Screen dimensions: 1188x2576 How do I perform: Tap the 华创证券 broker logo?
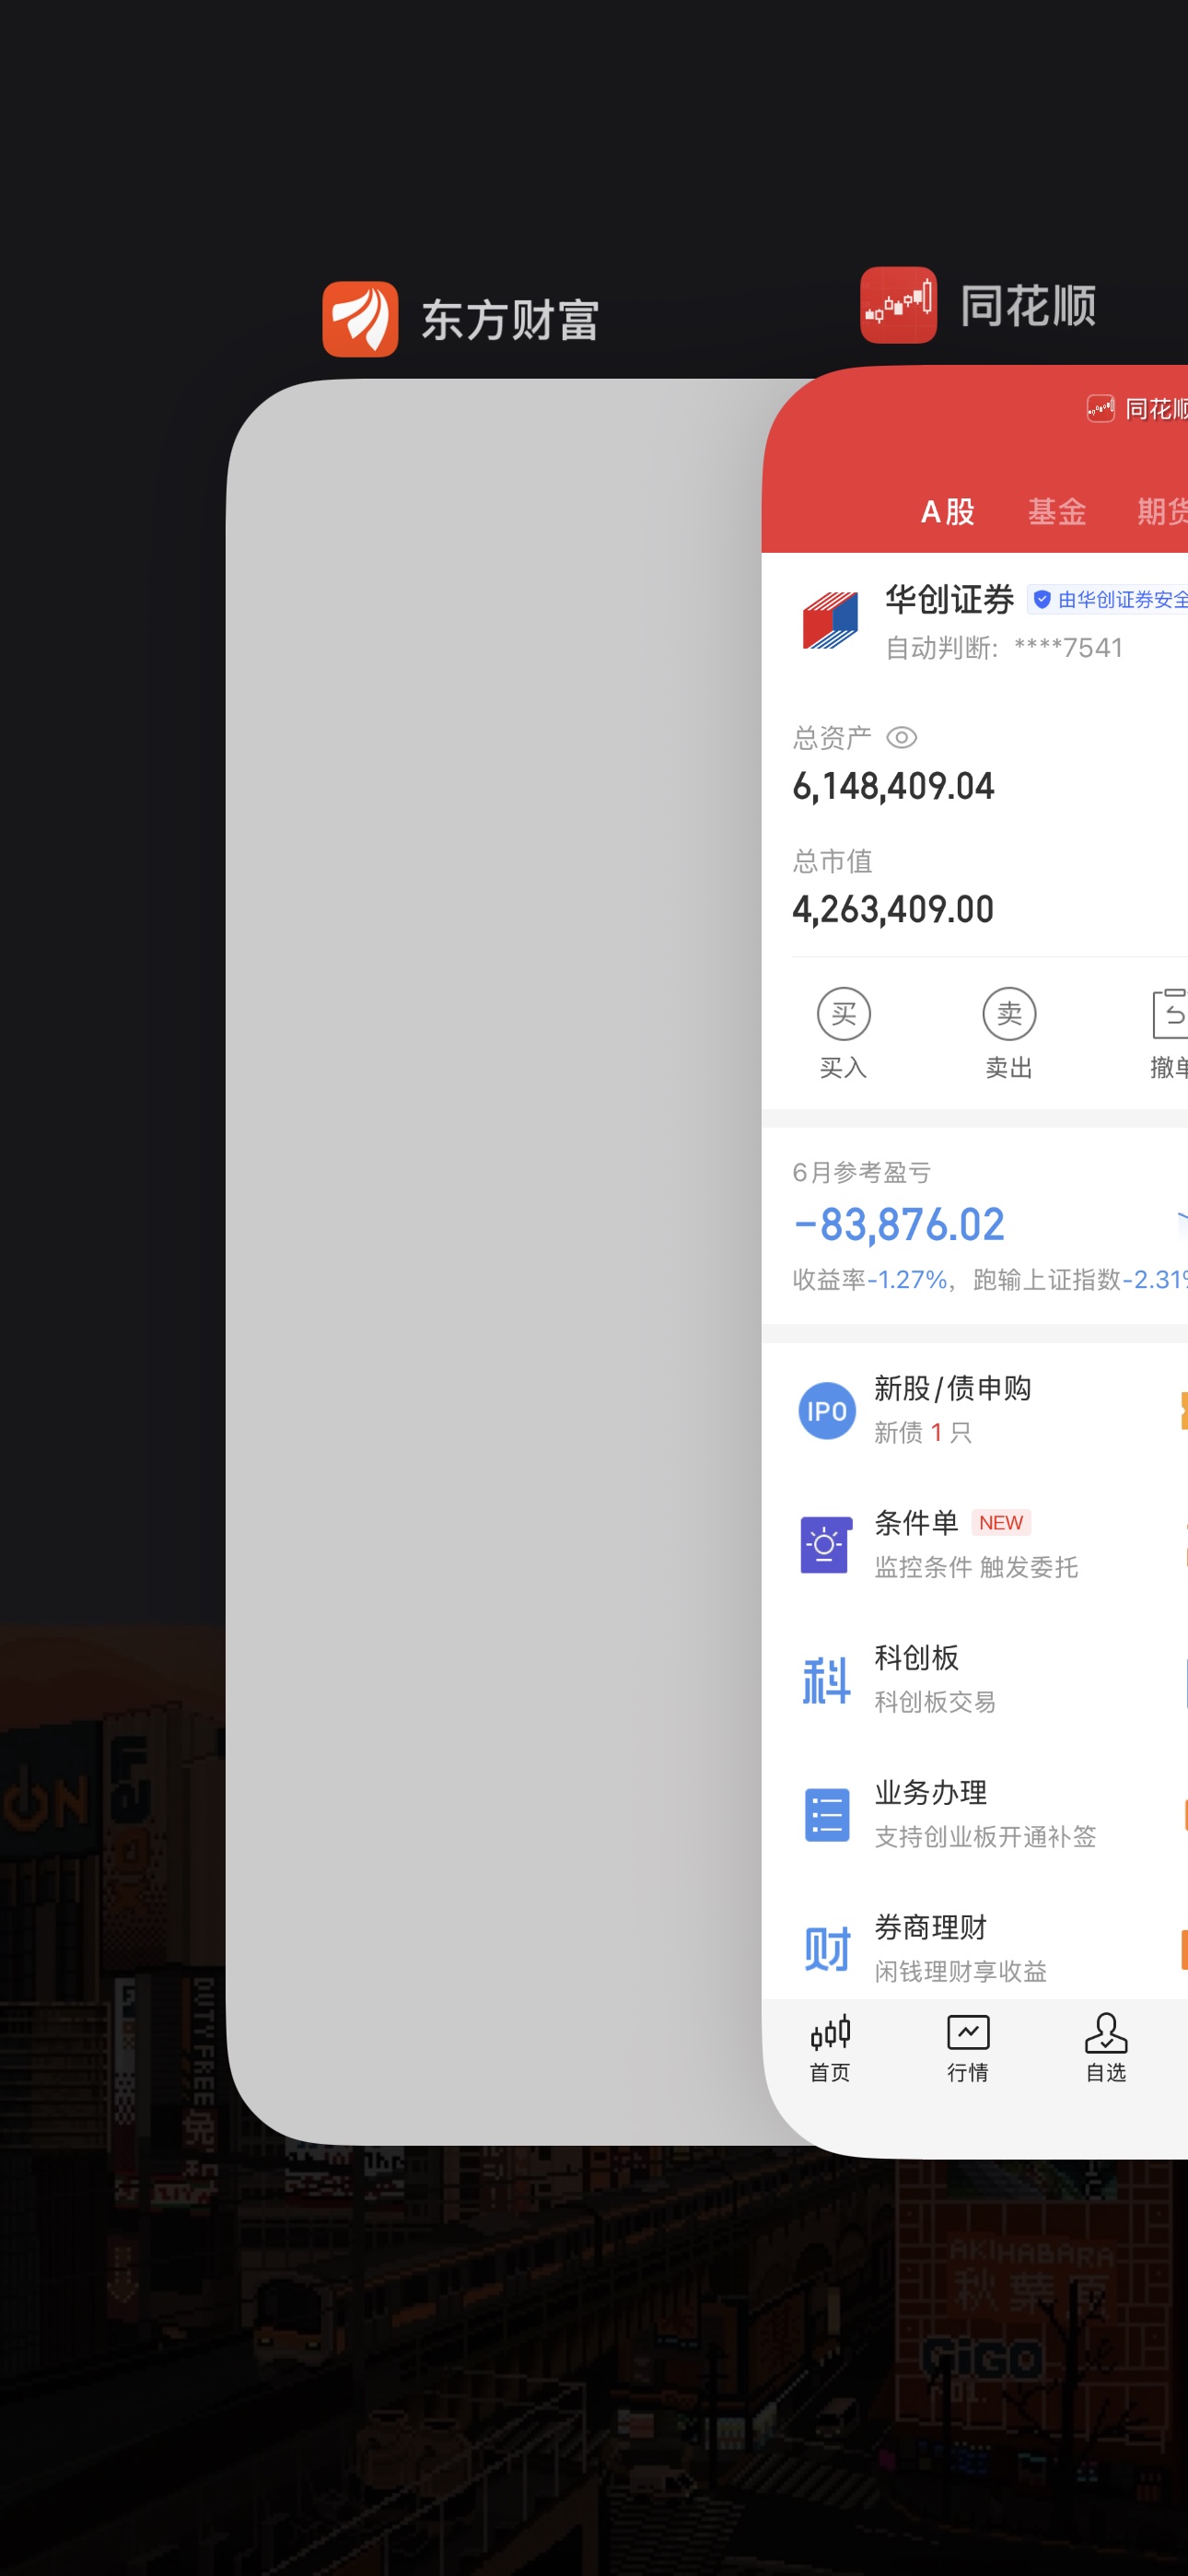tap(830, 620)
